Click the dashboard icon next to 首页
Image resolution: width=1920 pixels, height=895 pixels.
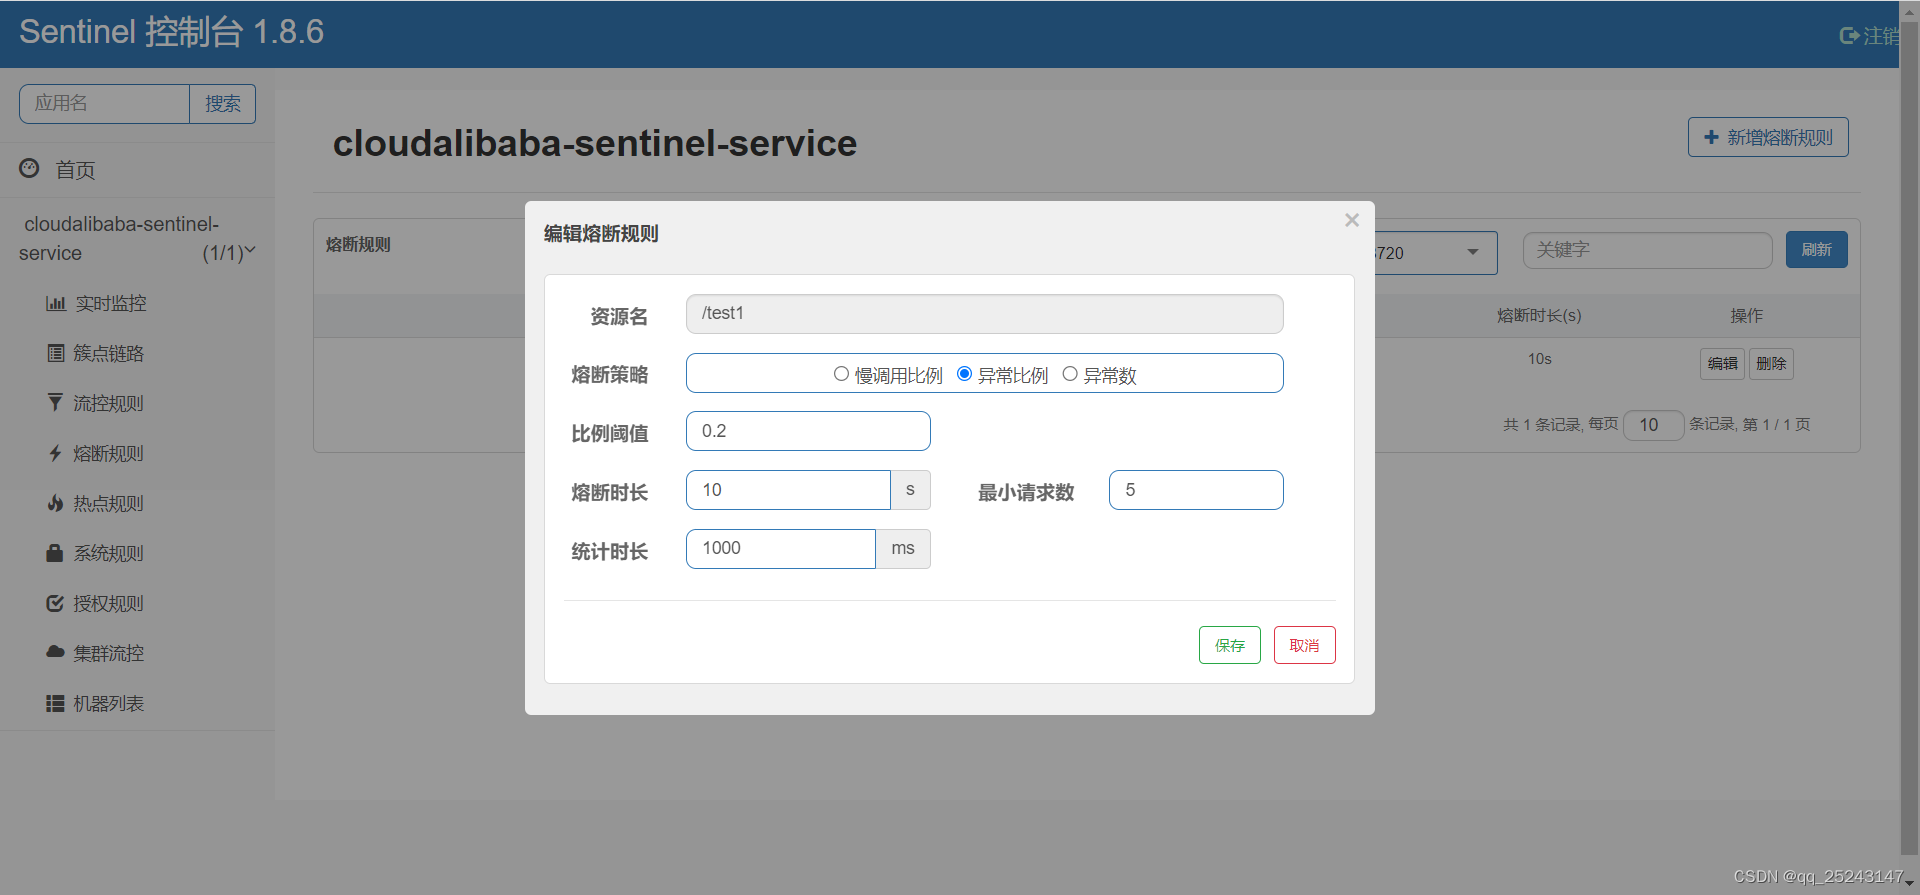coord(30,168)
